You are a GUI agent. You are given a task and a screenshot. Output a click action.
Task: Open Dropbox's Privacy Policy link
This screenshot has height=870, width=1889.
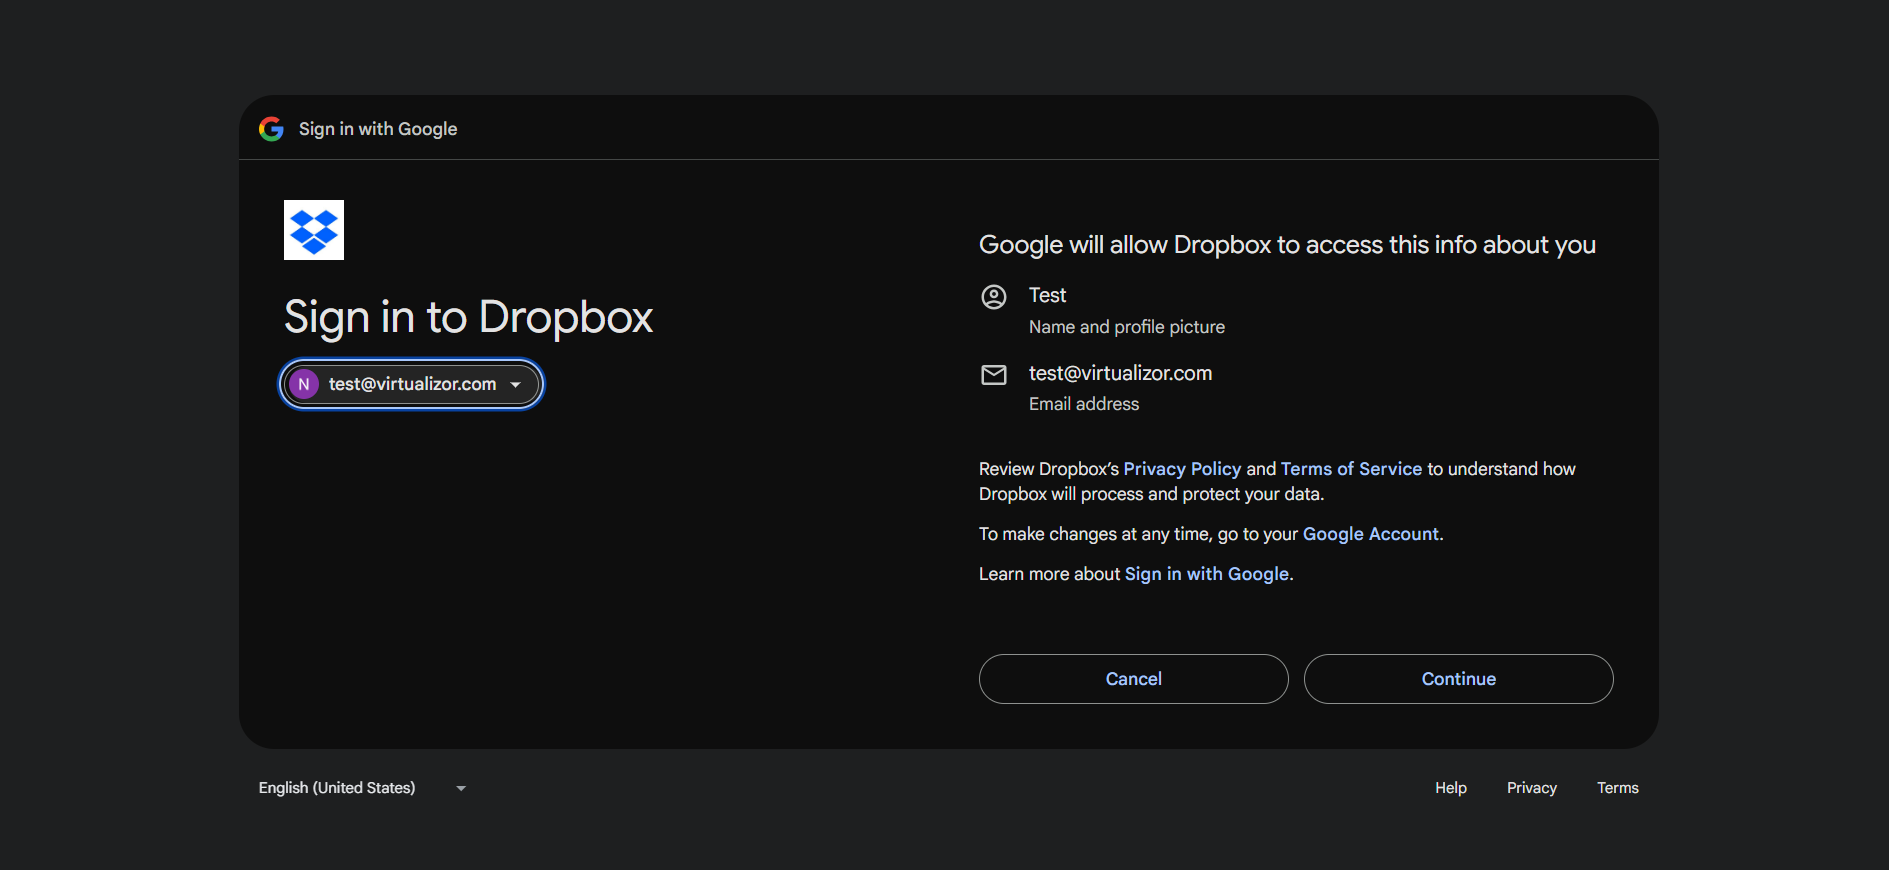pos(1182,469)
